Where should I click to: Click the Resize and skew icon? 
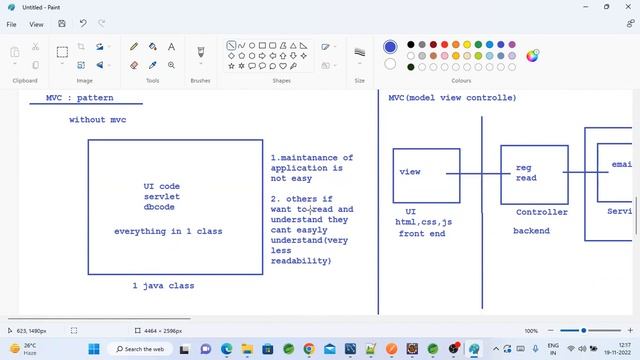coord(81,65)
